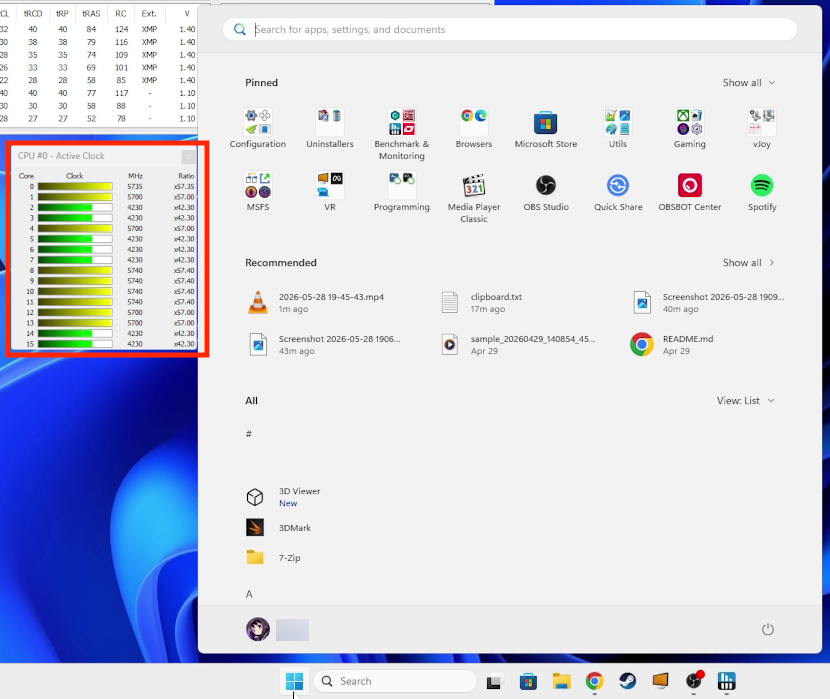Expand the 7-Zip folder entry

(274, 558)
